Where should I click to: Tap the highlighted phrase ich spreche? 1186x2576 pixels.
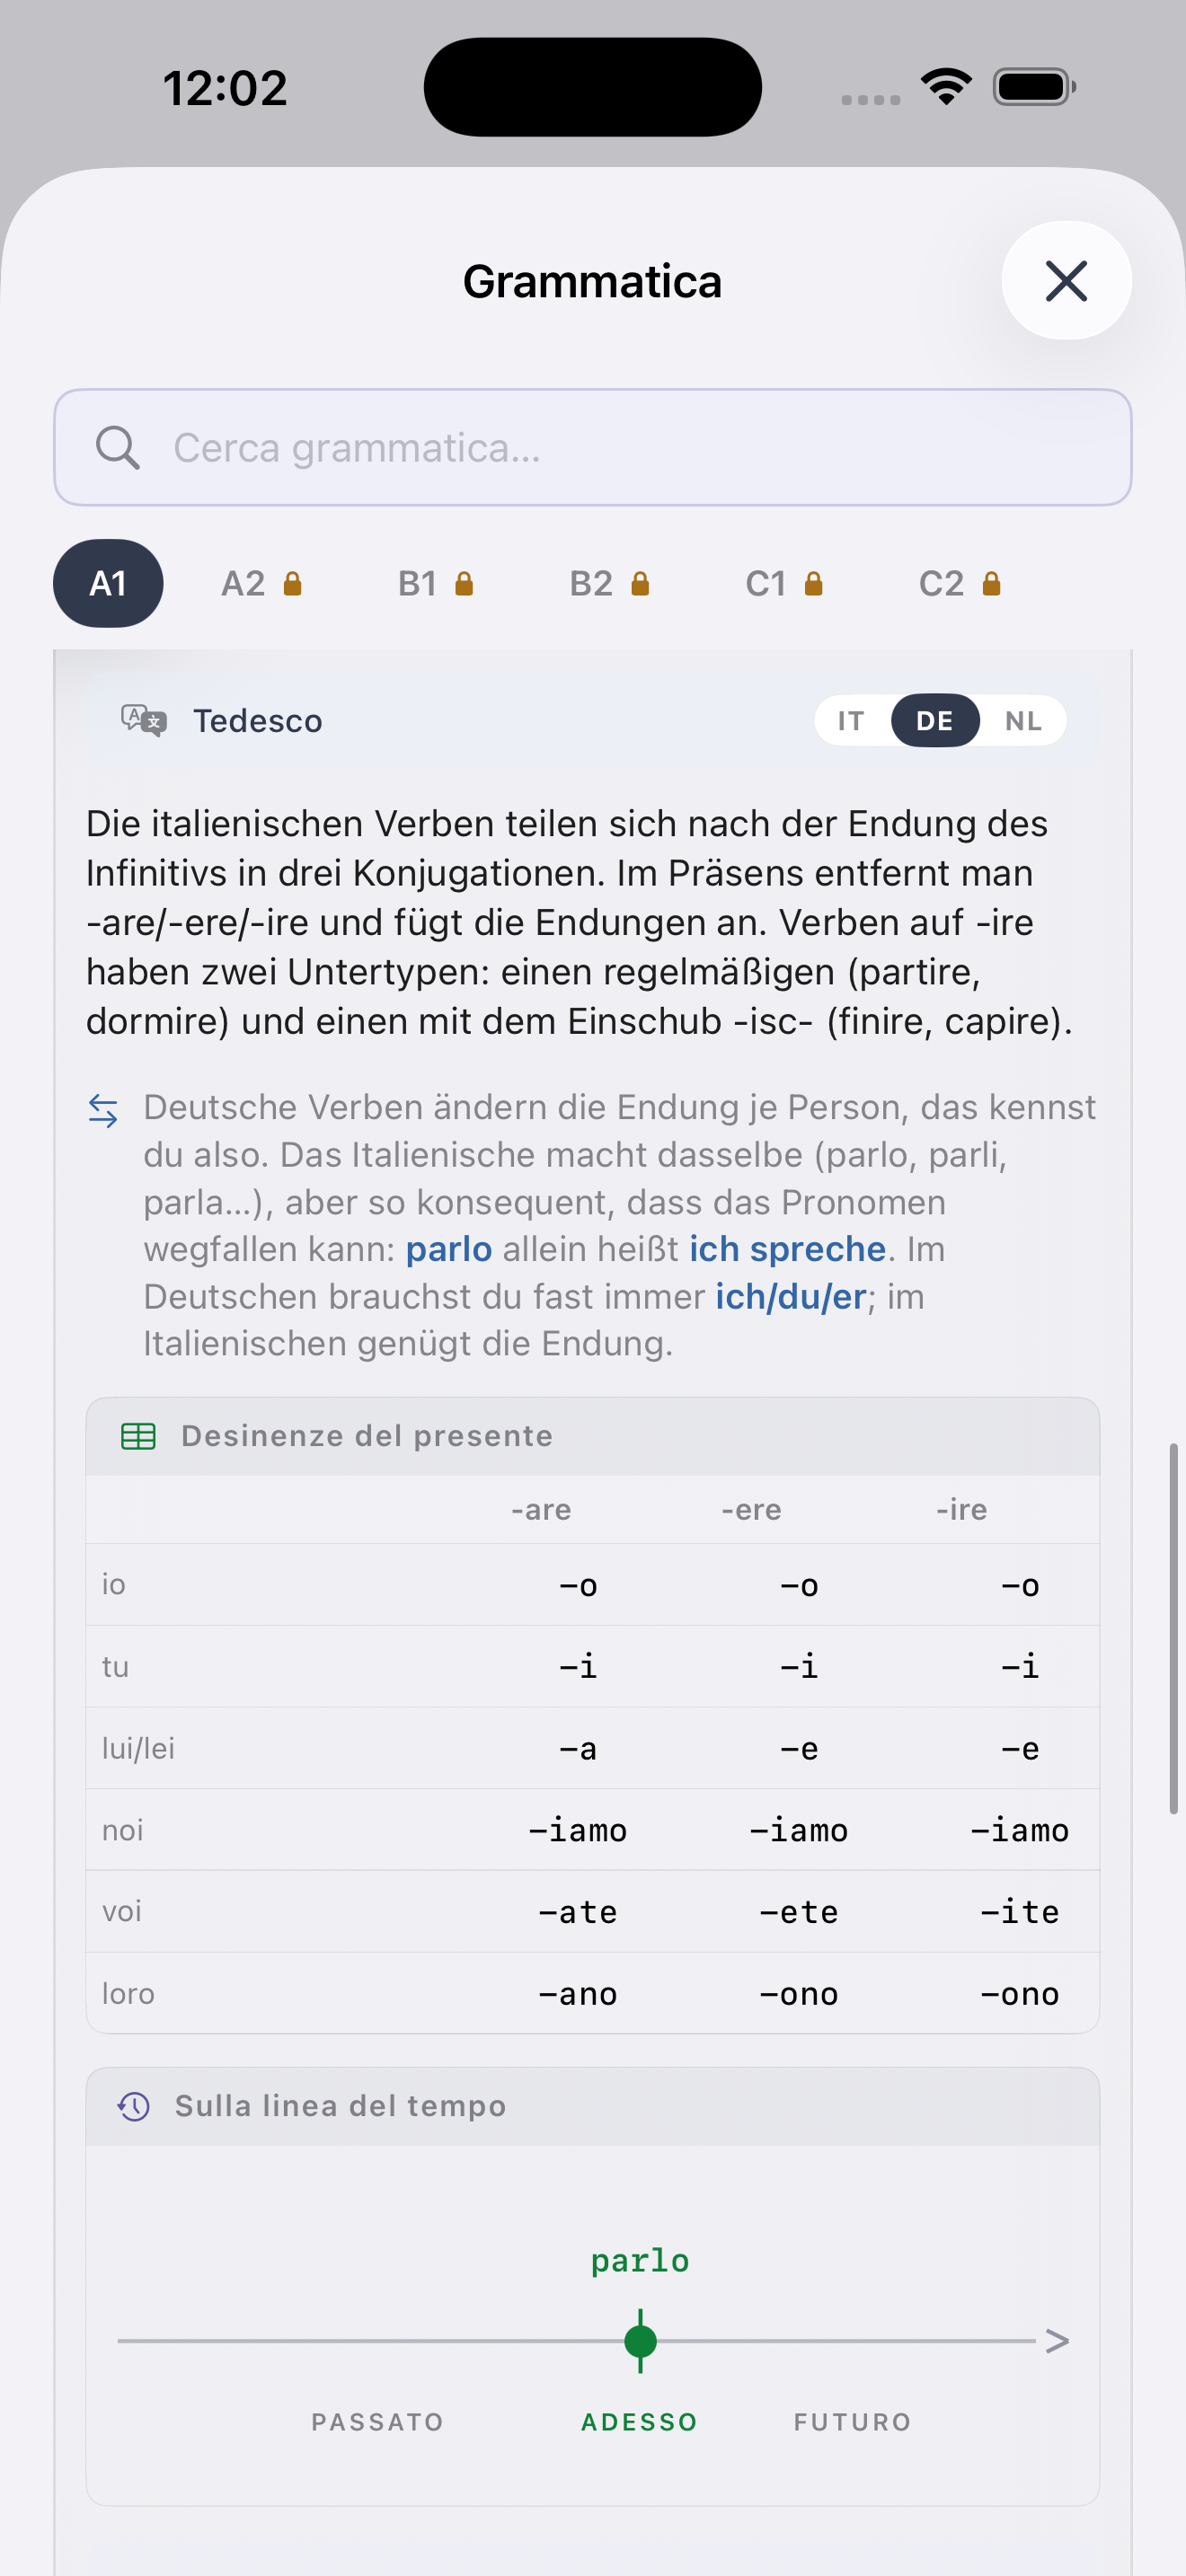coord(787,1249)
